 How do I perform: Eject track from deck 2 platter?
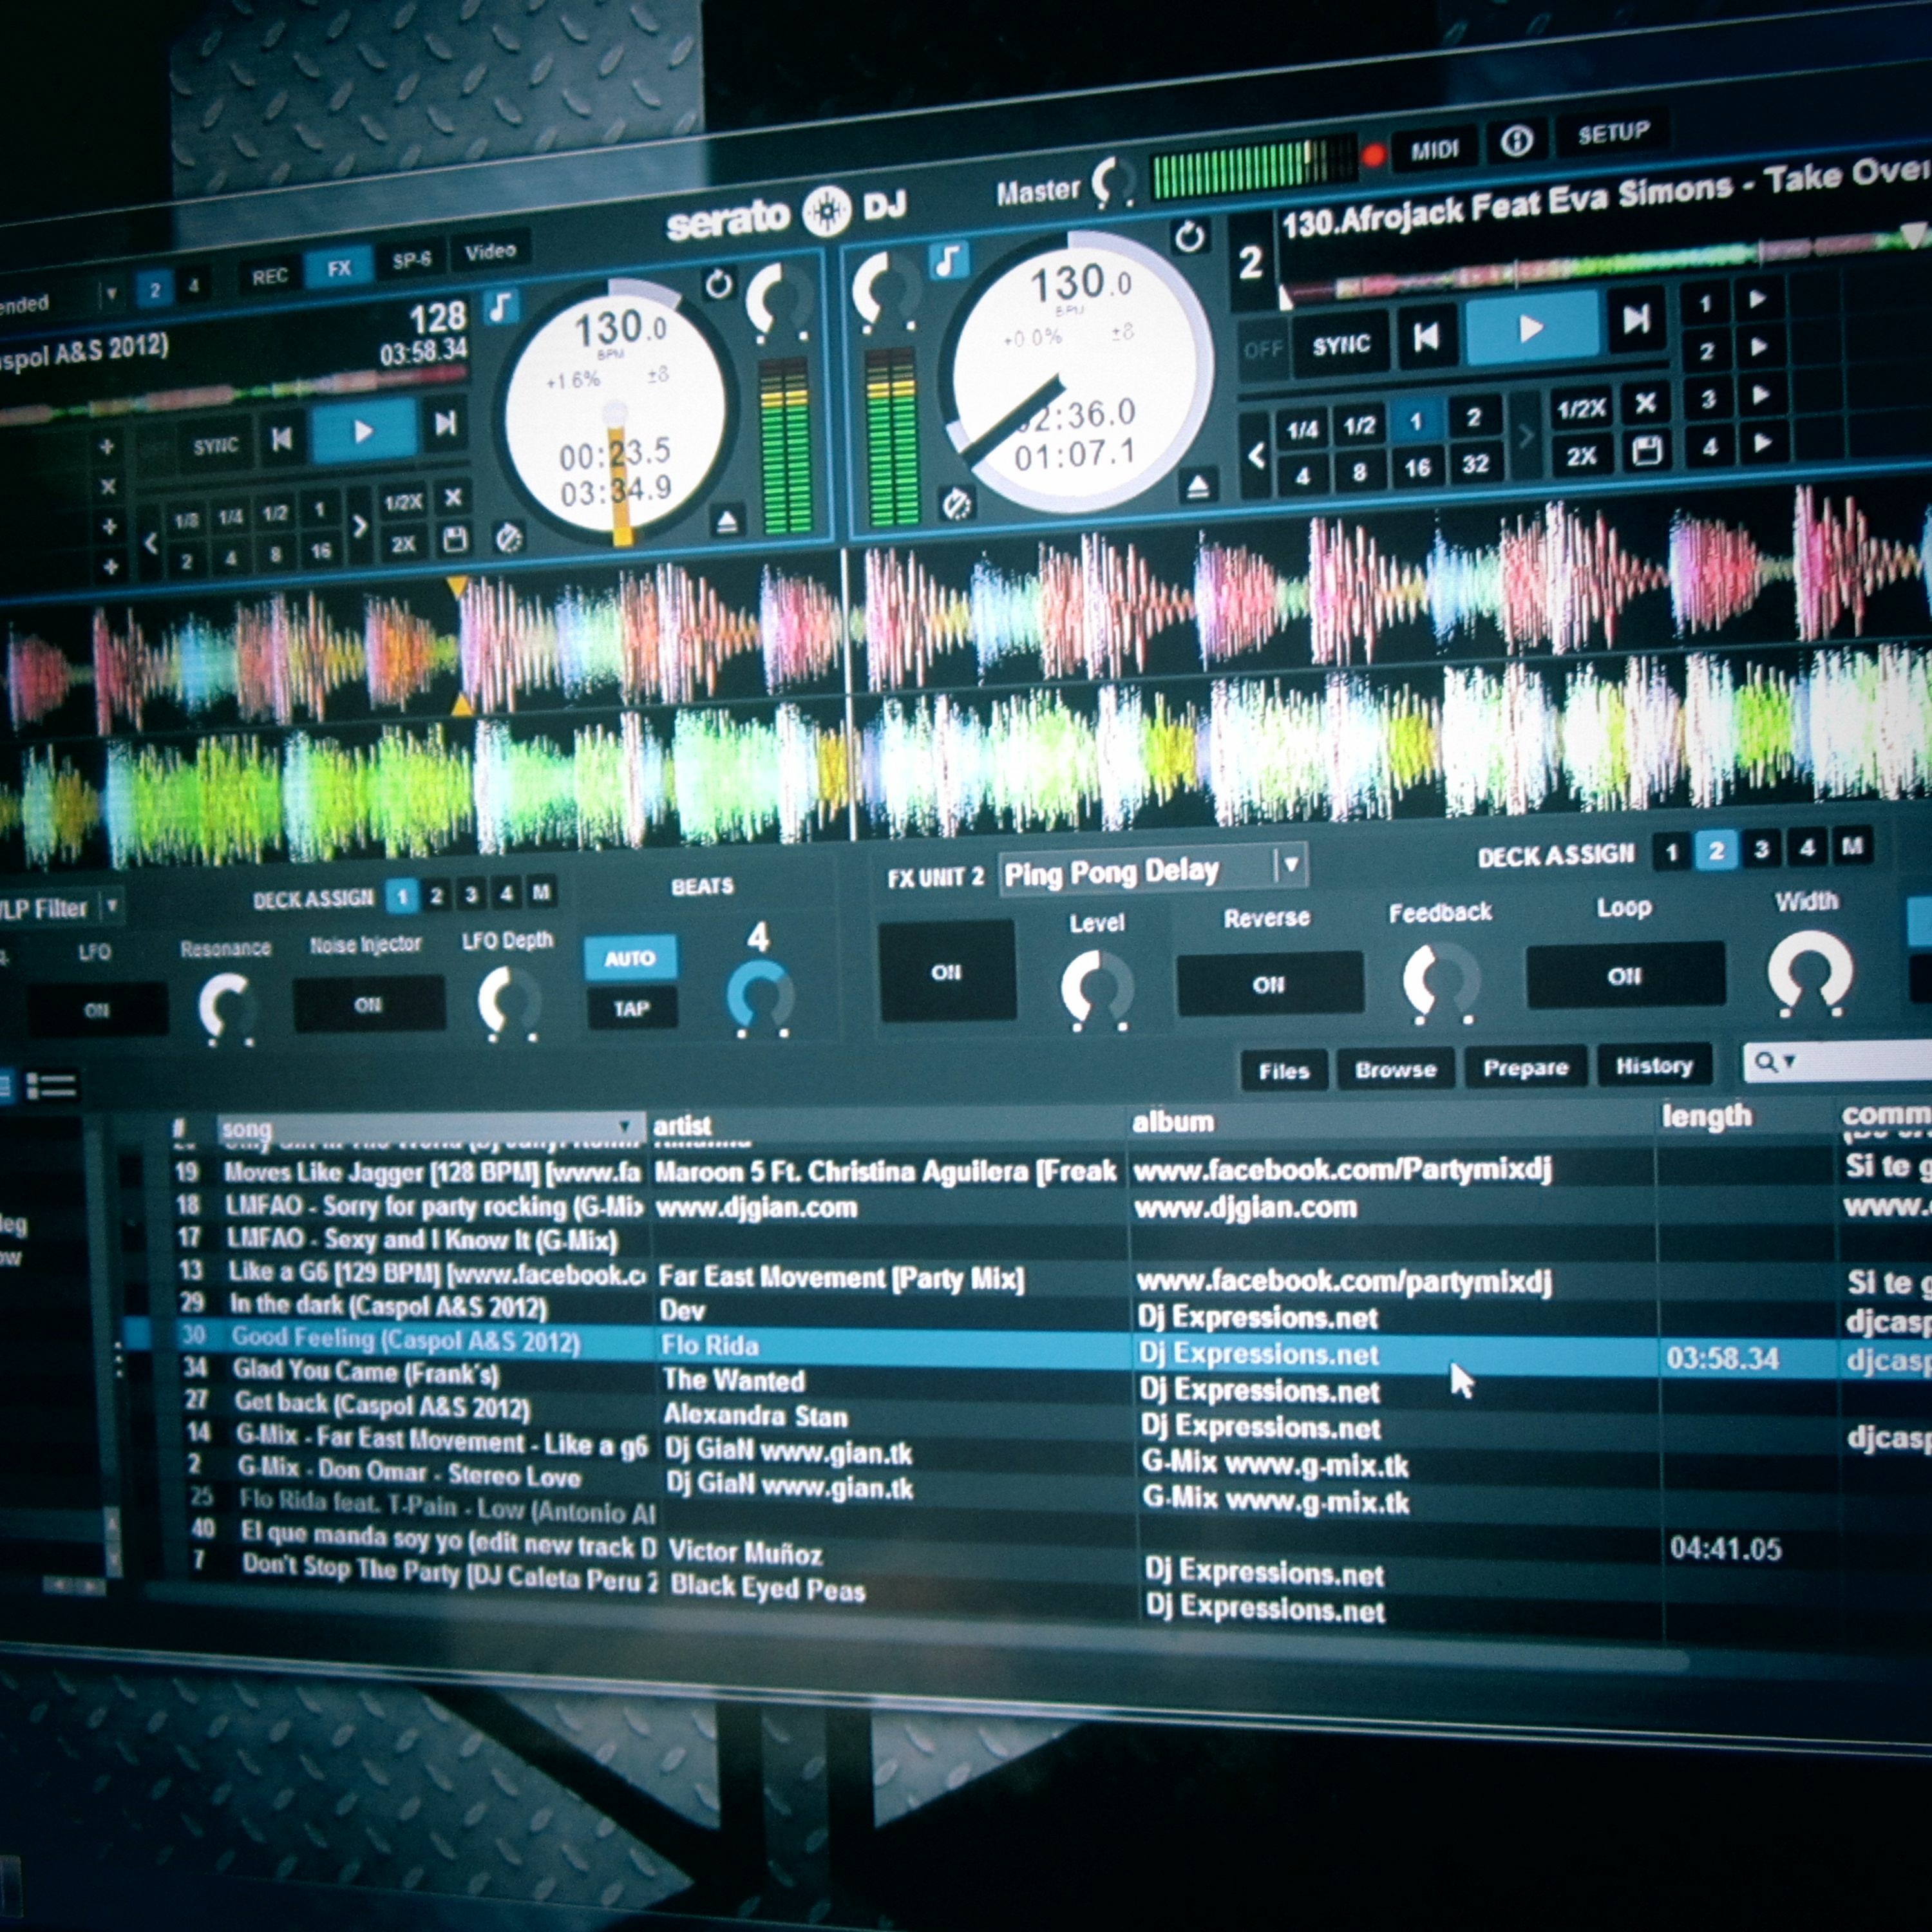1197,487
